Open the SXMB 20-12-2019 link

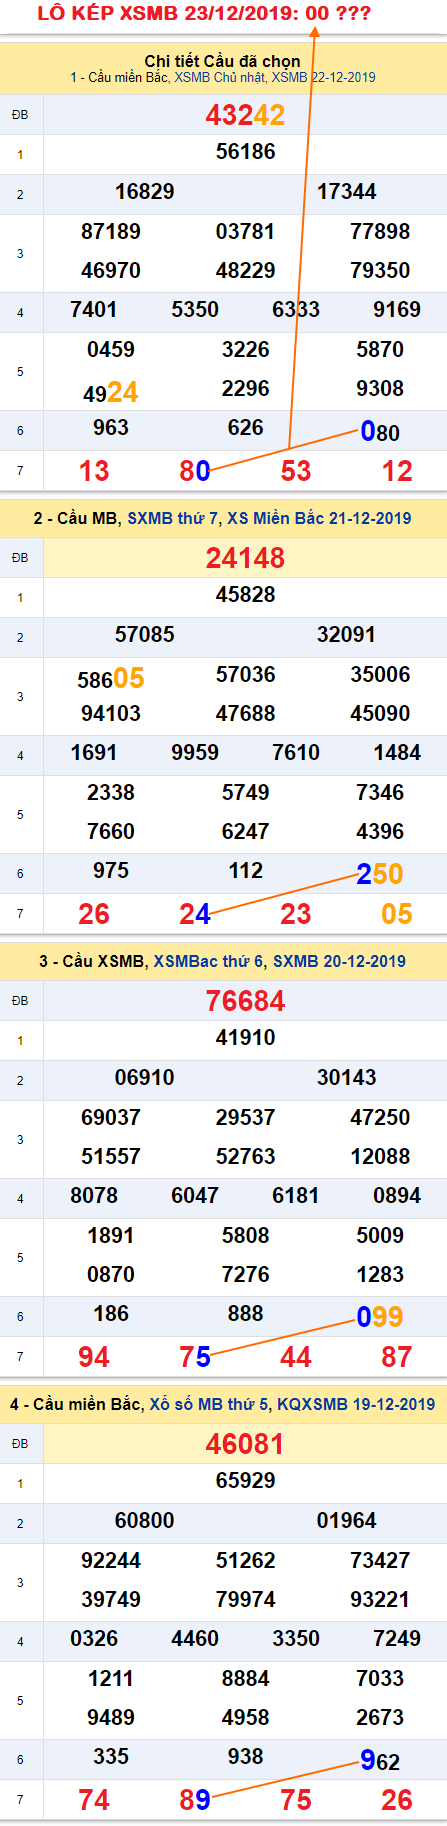point(339,961)
